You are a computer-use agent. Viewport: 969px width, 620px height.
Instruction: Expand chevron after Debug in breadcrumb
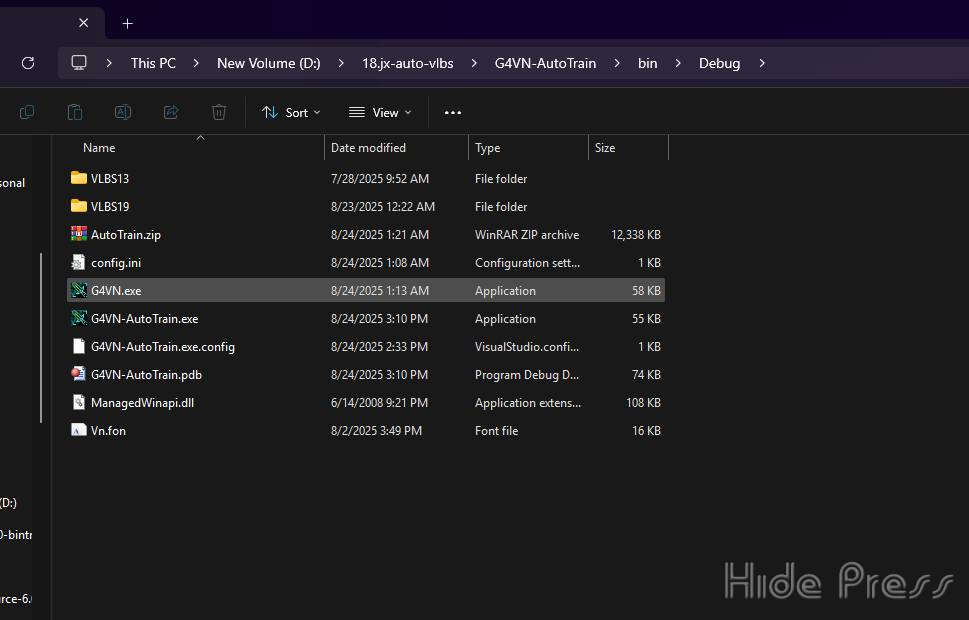point(762,63)
